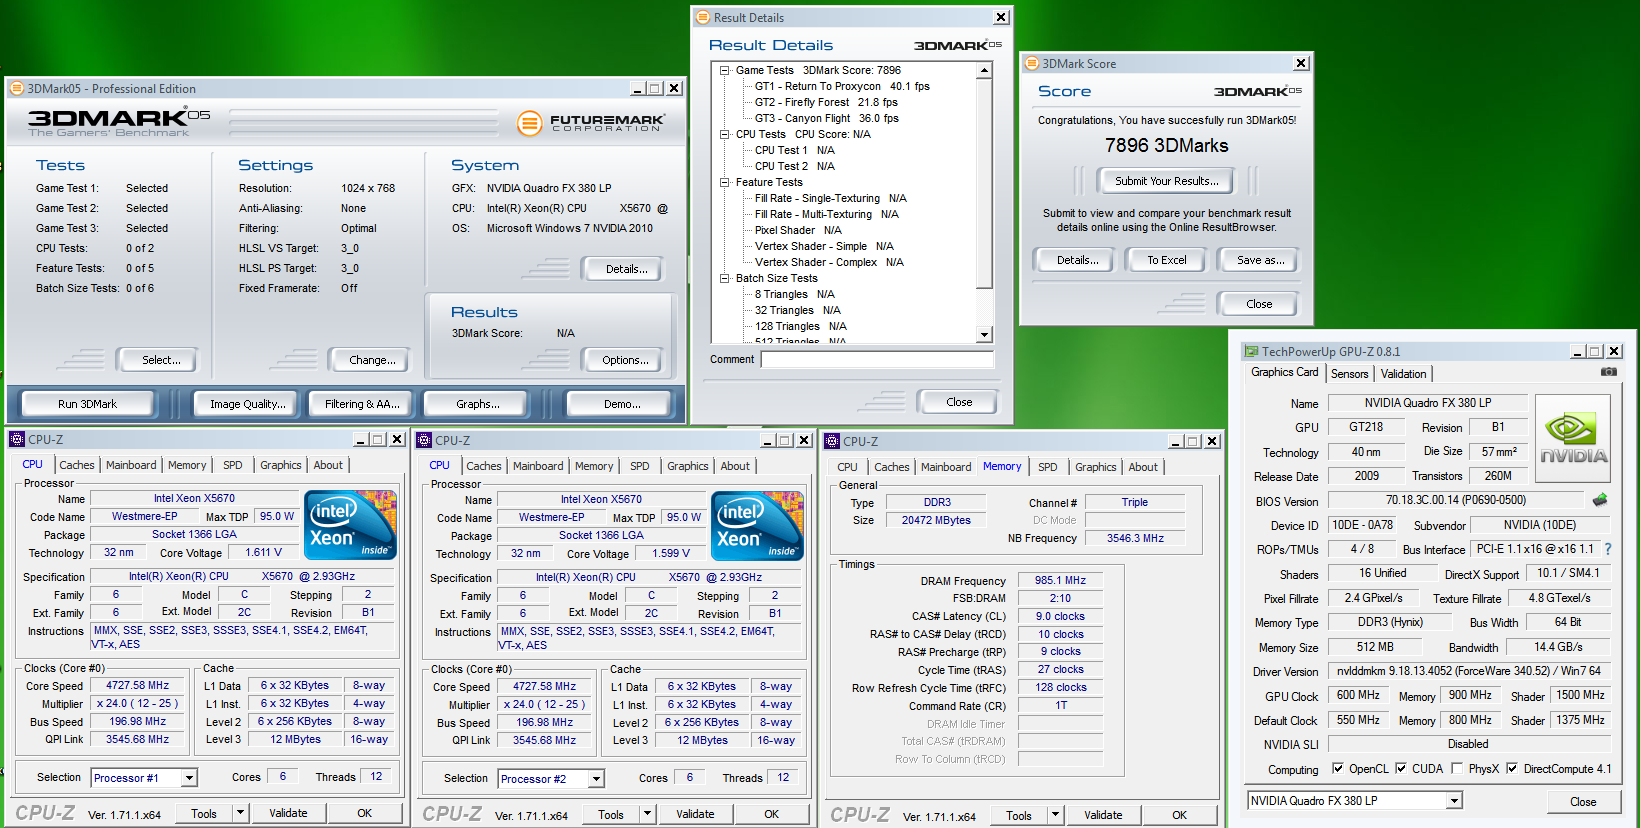This screenshot has height=828, width=1640.
Task: Open Tools dropdown arrow in second CPU-Z
Action: [x=647, y=814]
